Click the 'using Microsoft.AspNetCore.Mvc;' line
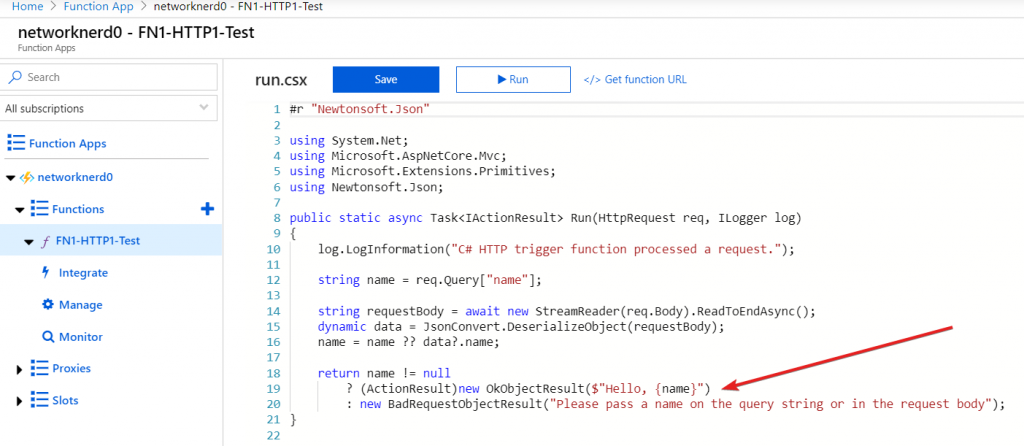 tap(398, 156)
